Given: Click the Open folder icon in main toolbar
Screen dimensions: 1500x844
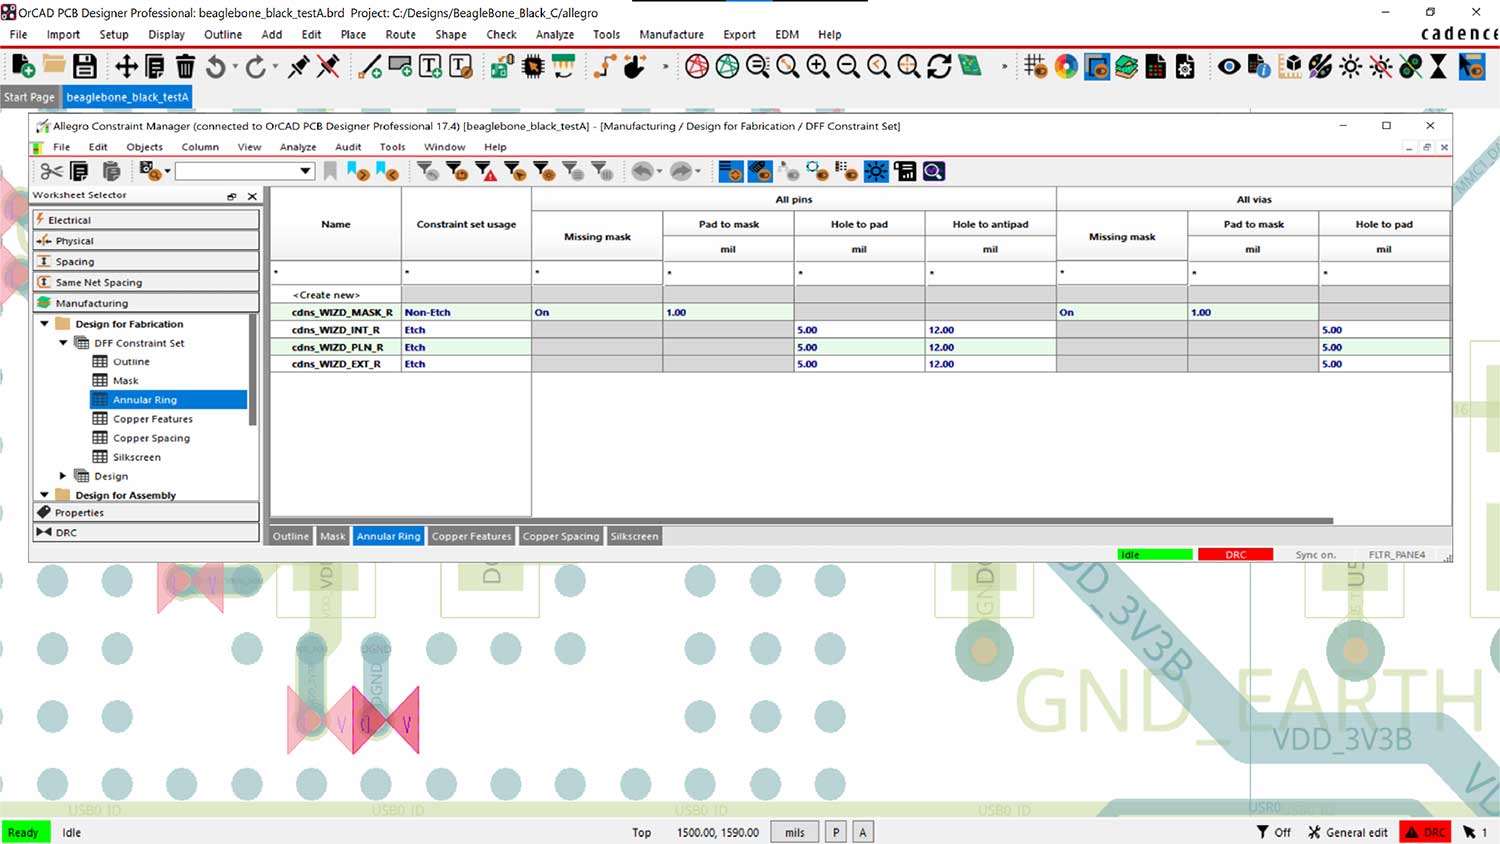Looking at the screenshot, I should (54, 66).
